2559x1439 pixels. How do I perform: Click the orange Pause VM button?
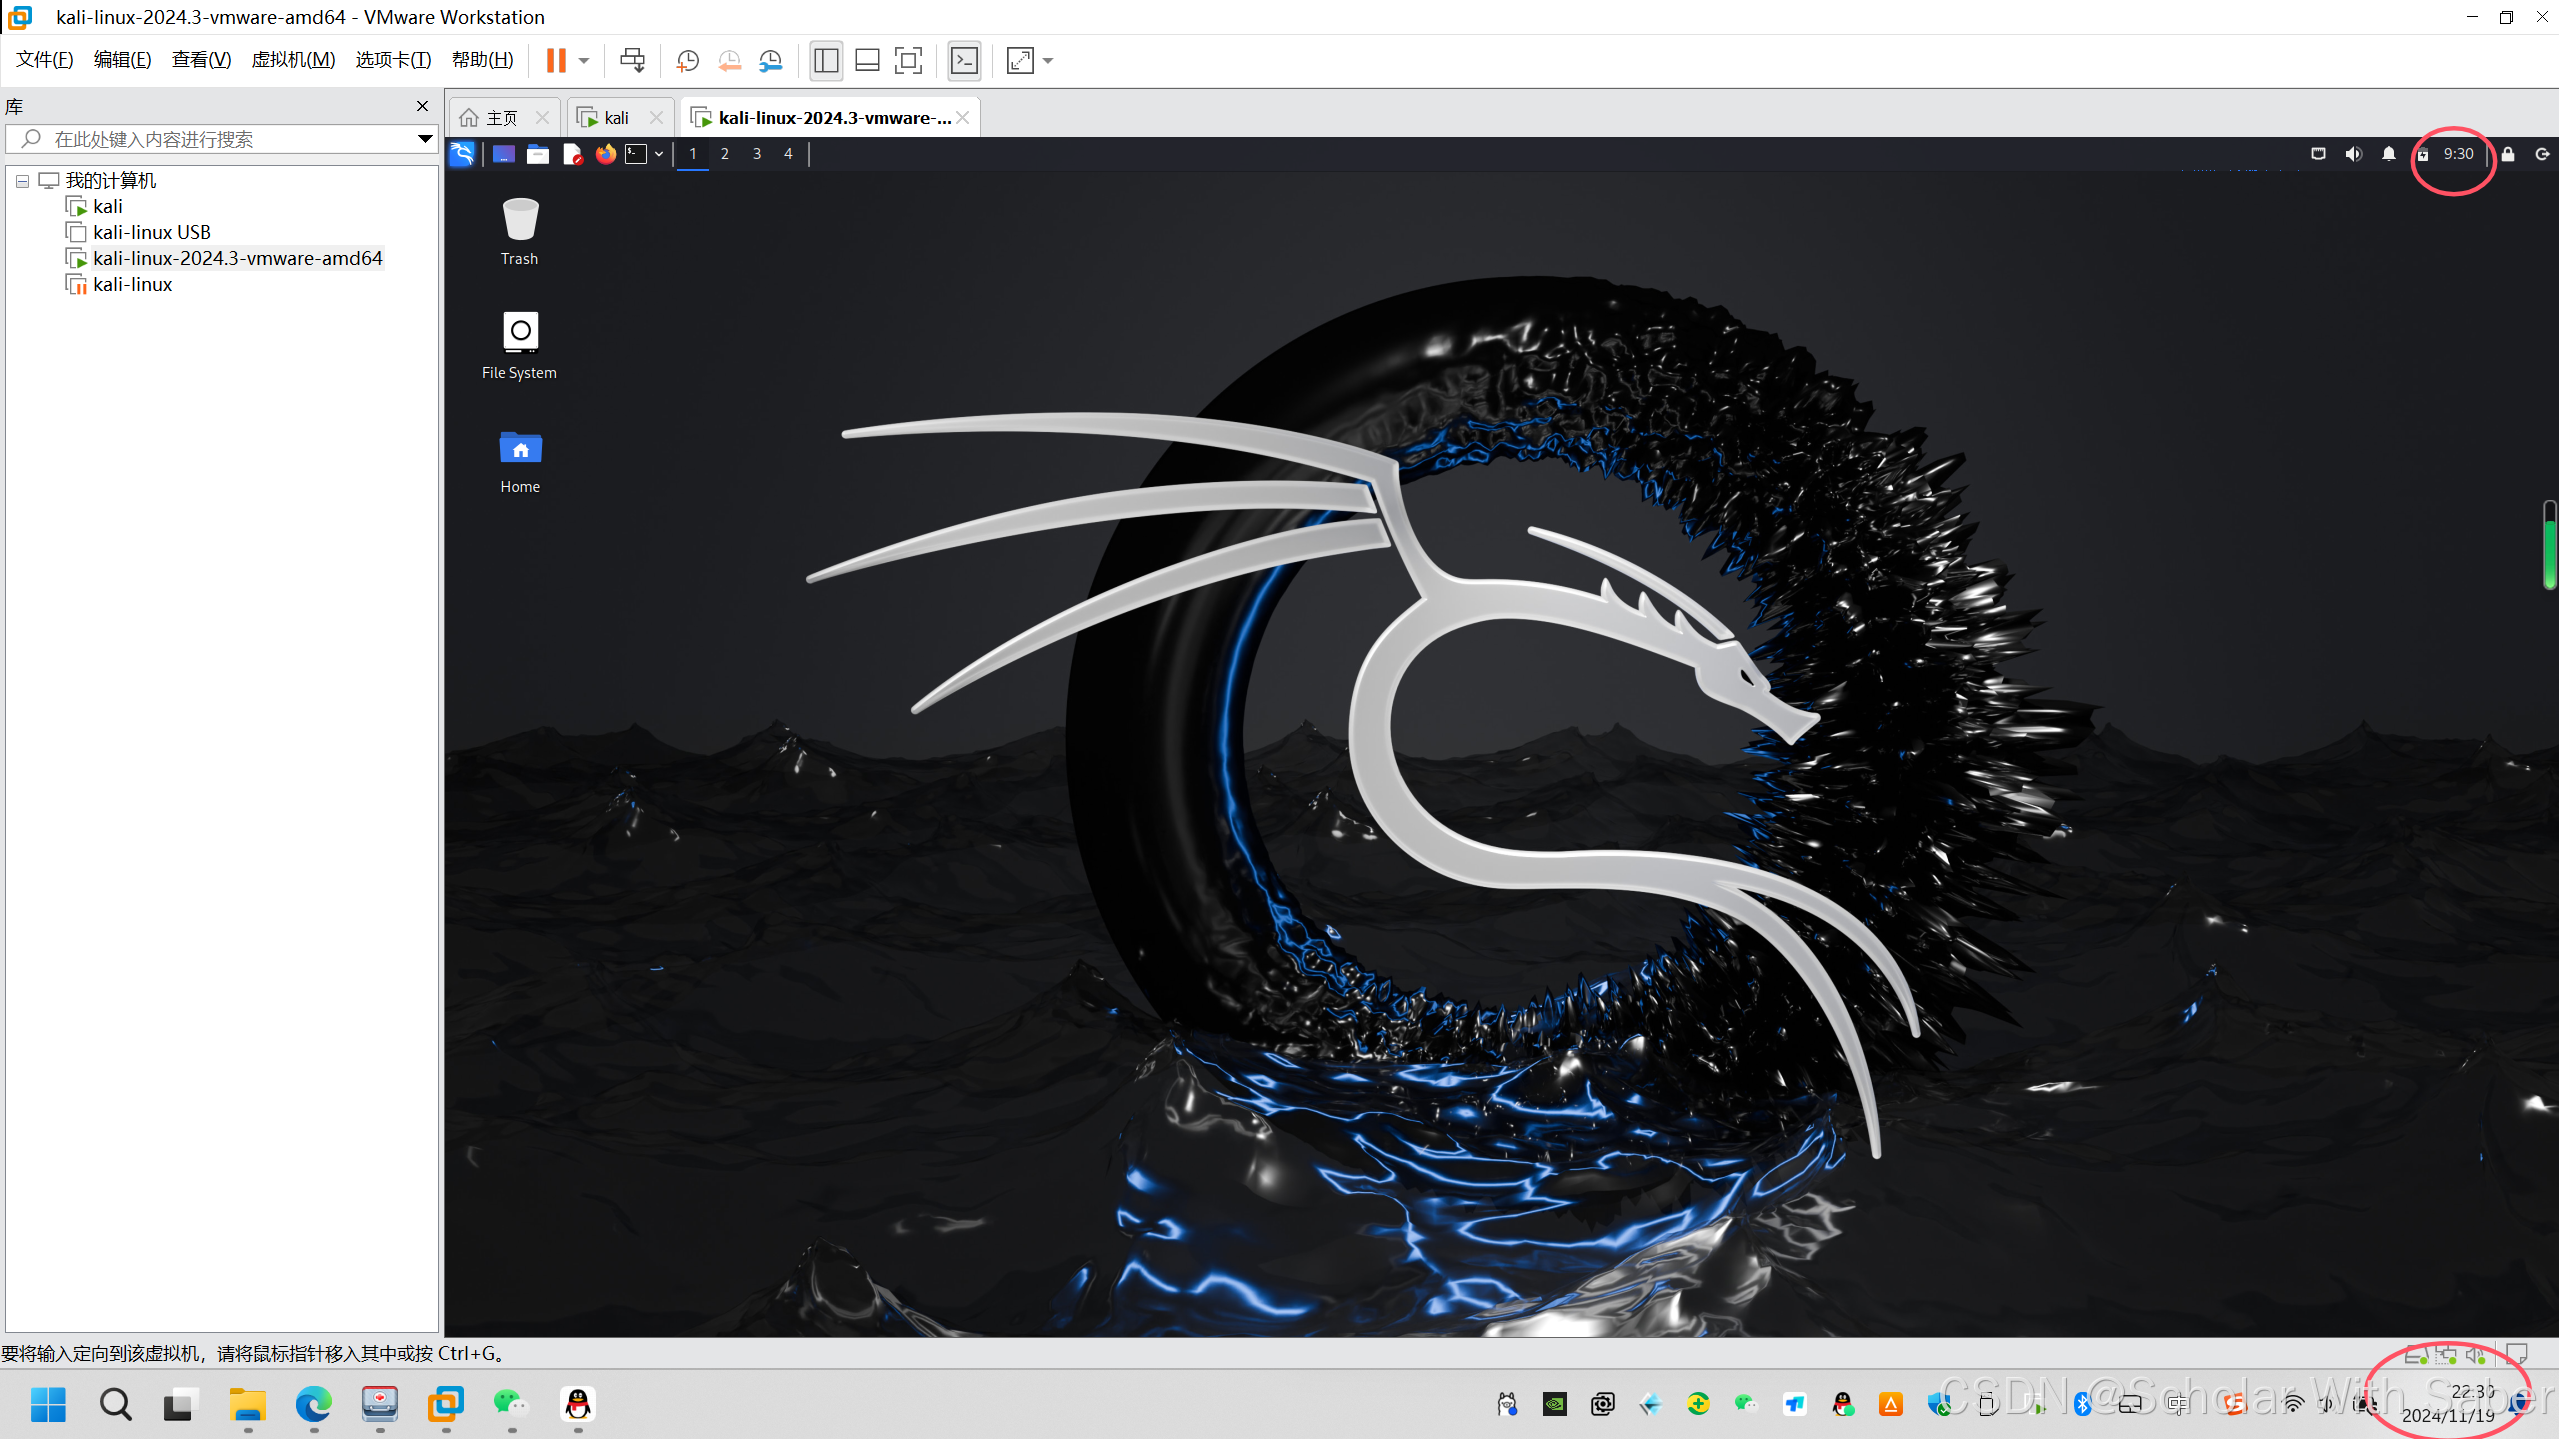tap(556, 61)
